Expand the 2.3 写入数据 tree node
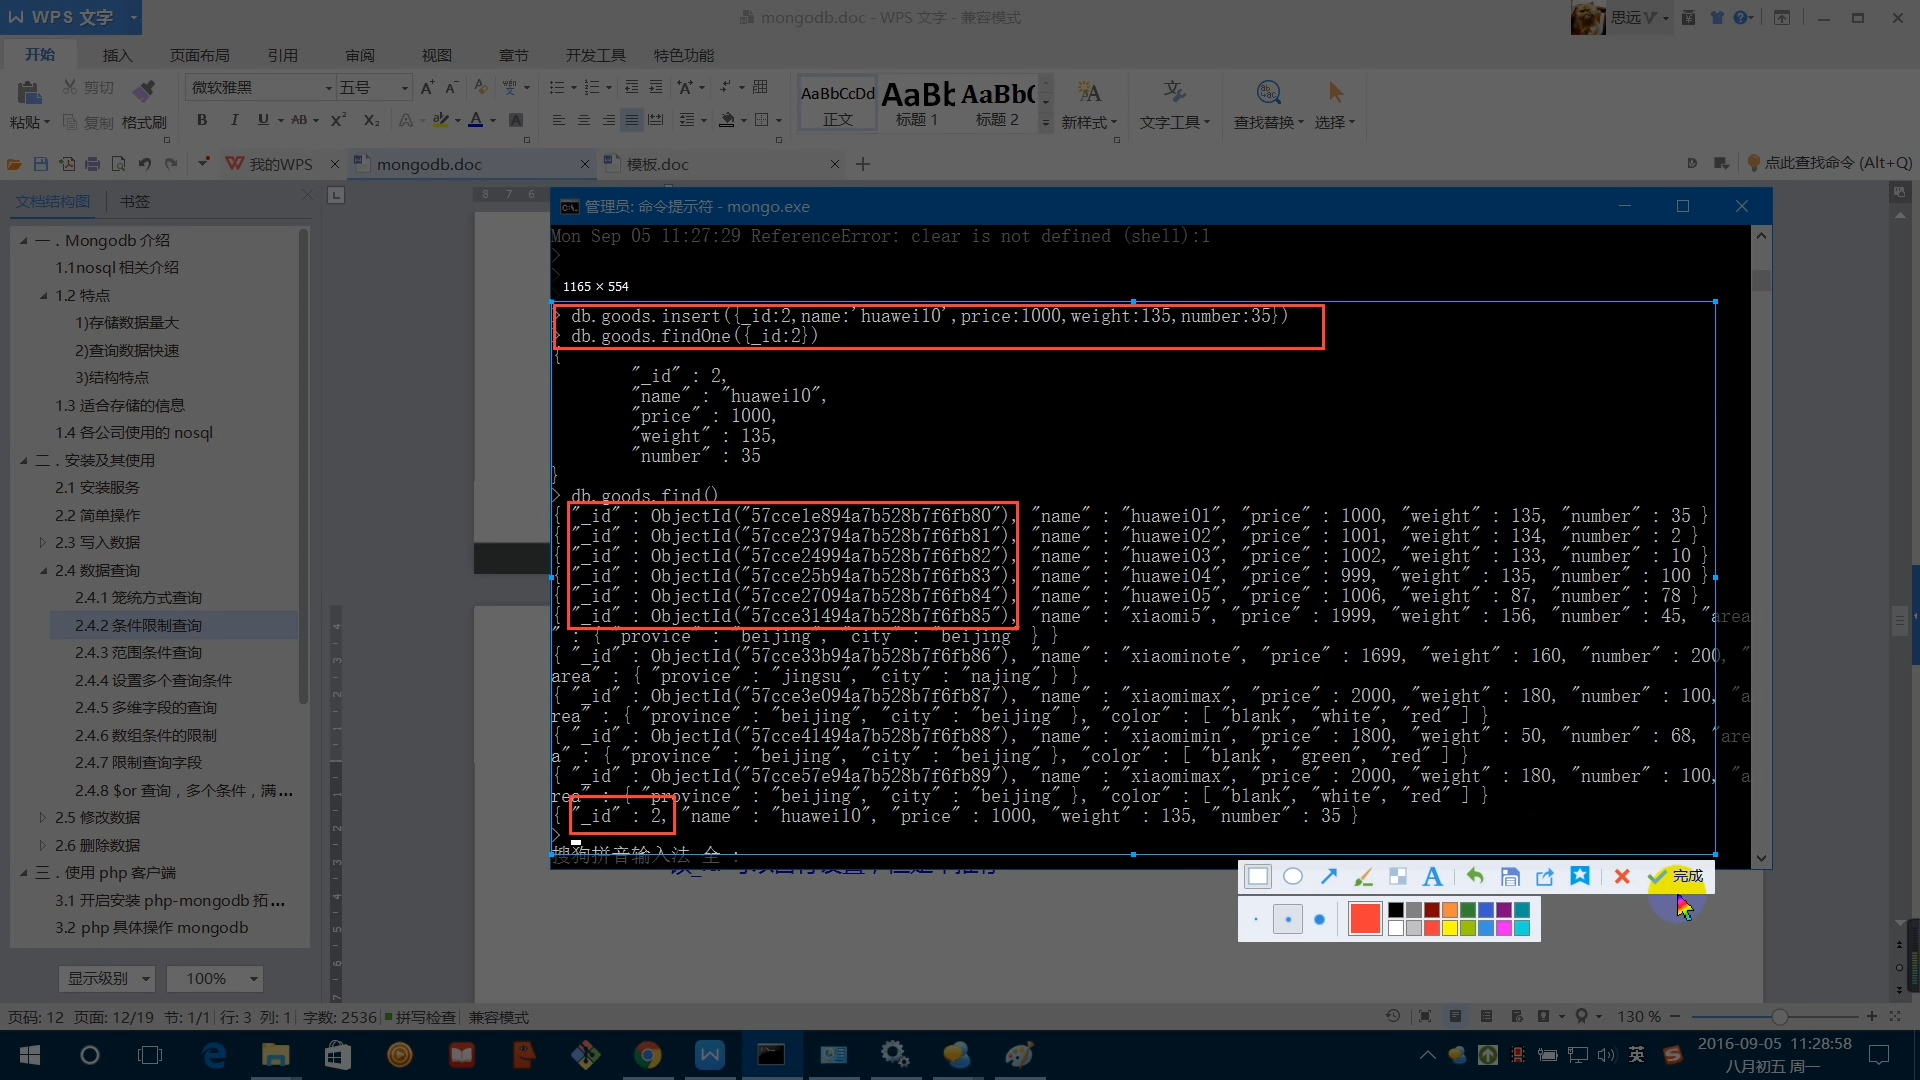This screenshot has height=1080, width=1920. (43, 543)
